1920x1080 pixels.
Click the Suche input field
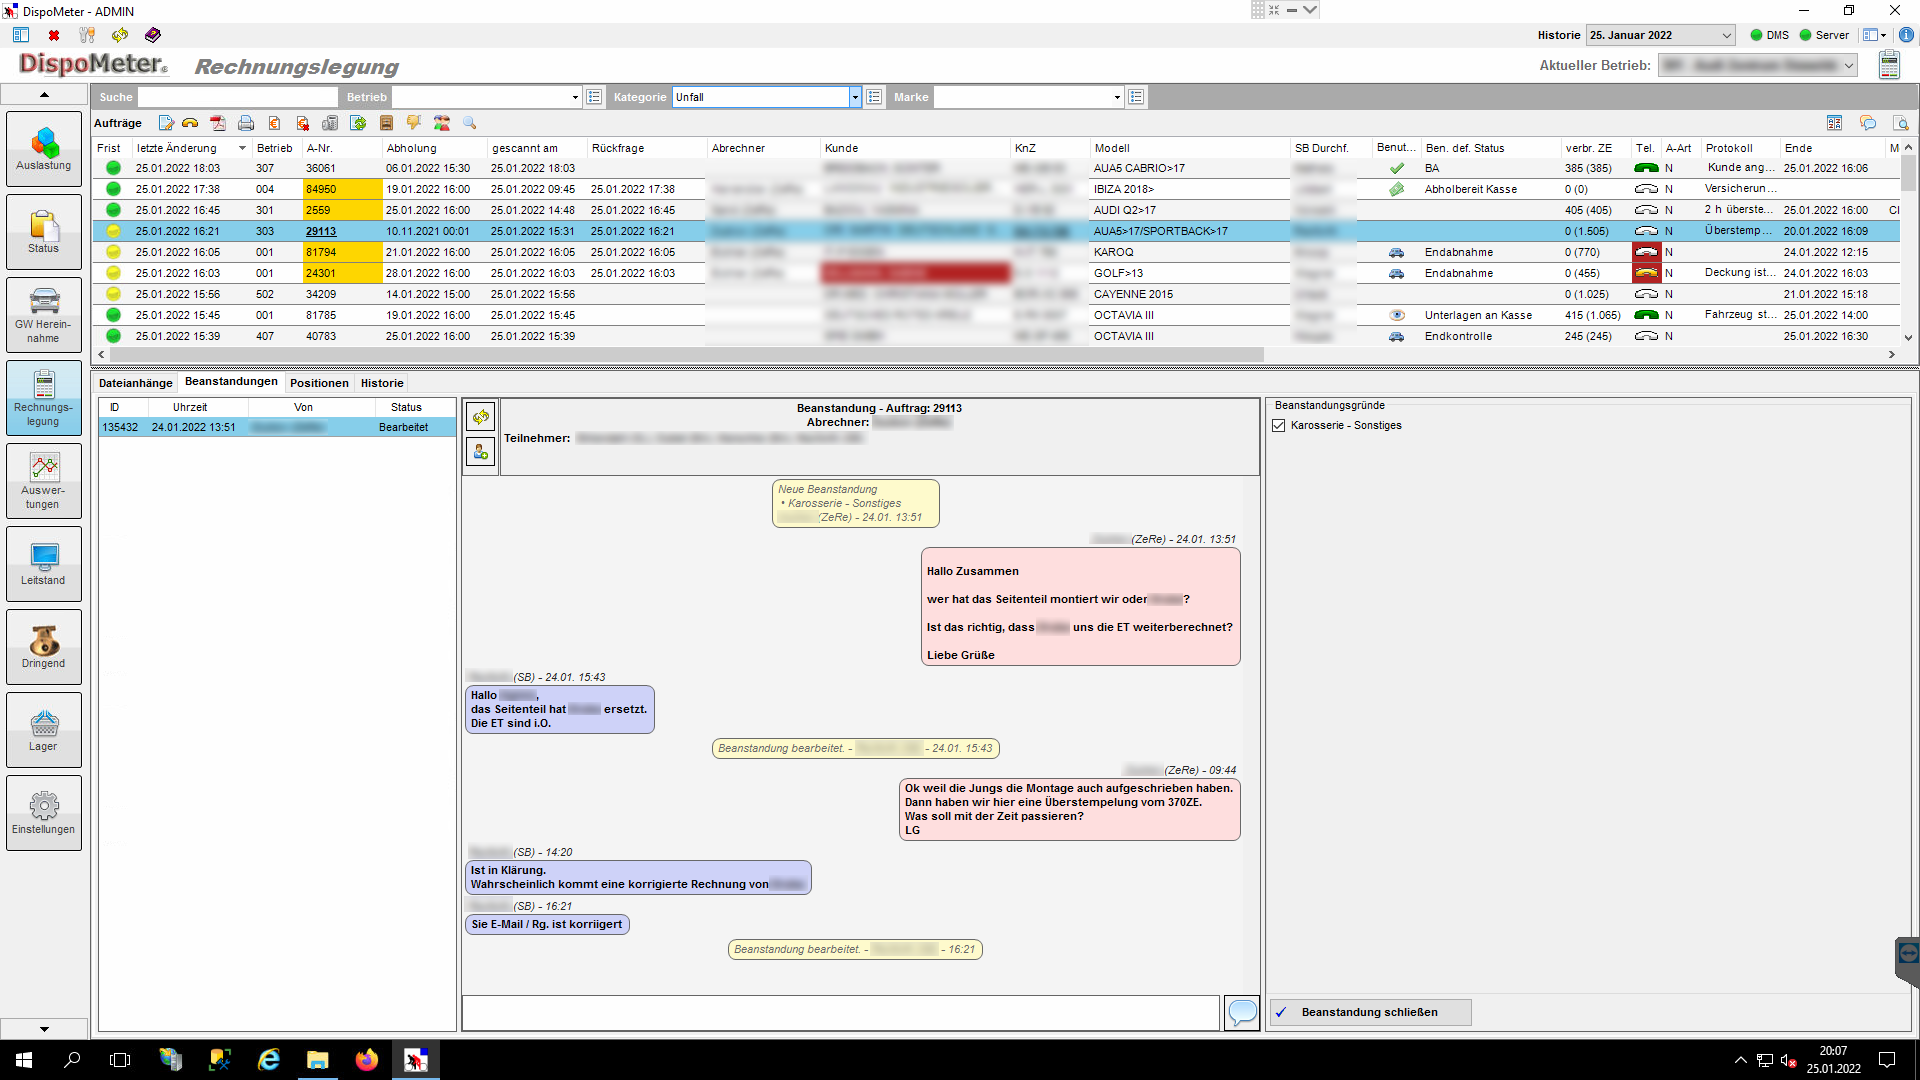(x=238, y=97)
